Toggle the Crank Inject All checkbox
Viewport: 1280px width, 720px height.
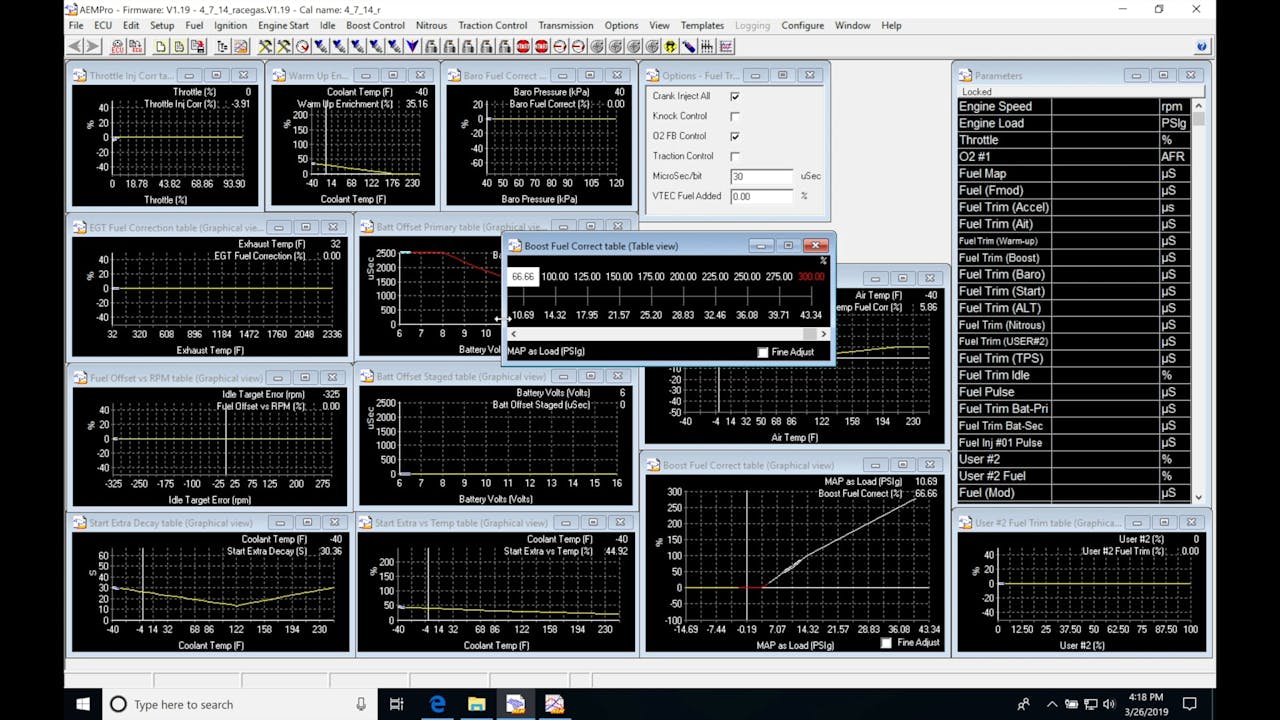pos(735,96)
